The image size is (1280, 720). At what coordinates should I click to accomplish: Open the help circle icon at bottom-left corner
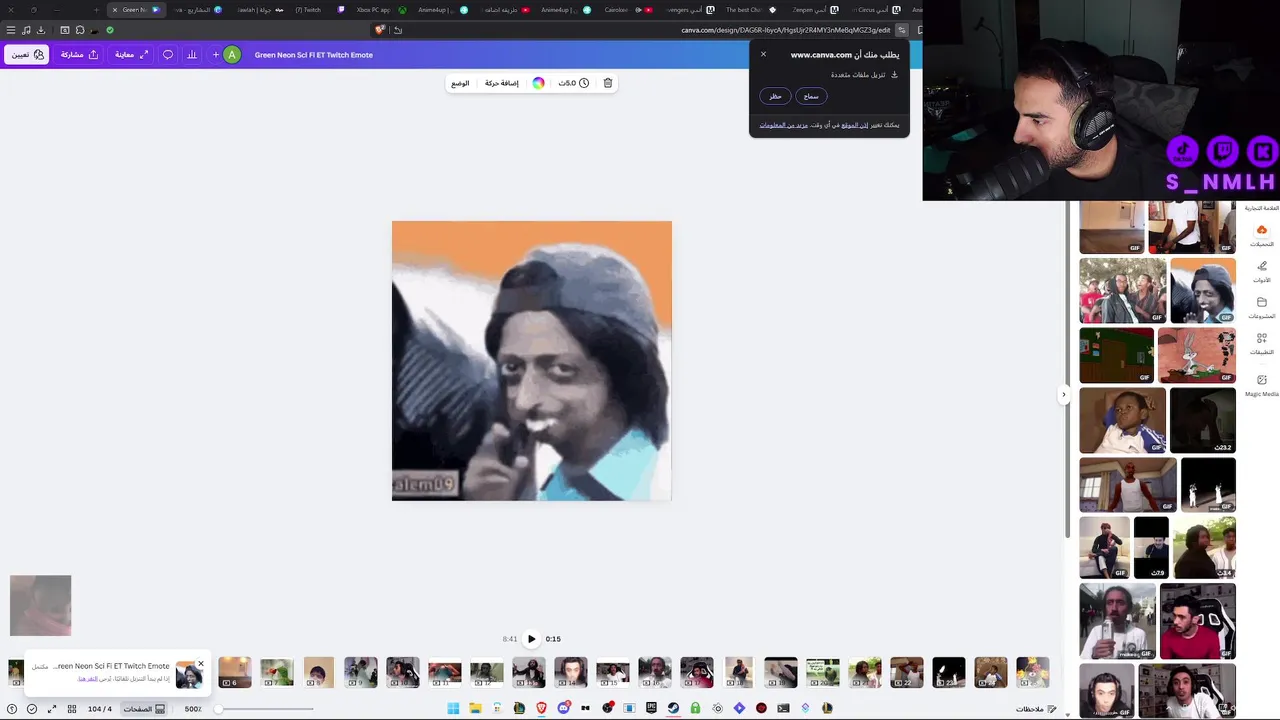(x=12, y=709)
